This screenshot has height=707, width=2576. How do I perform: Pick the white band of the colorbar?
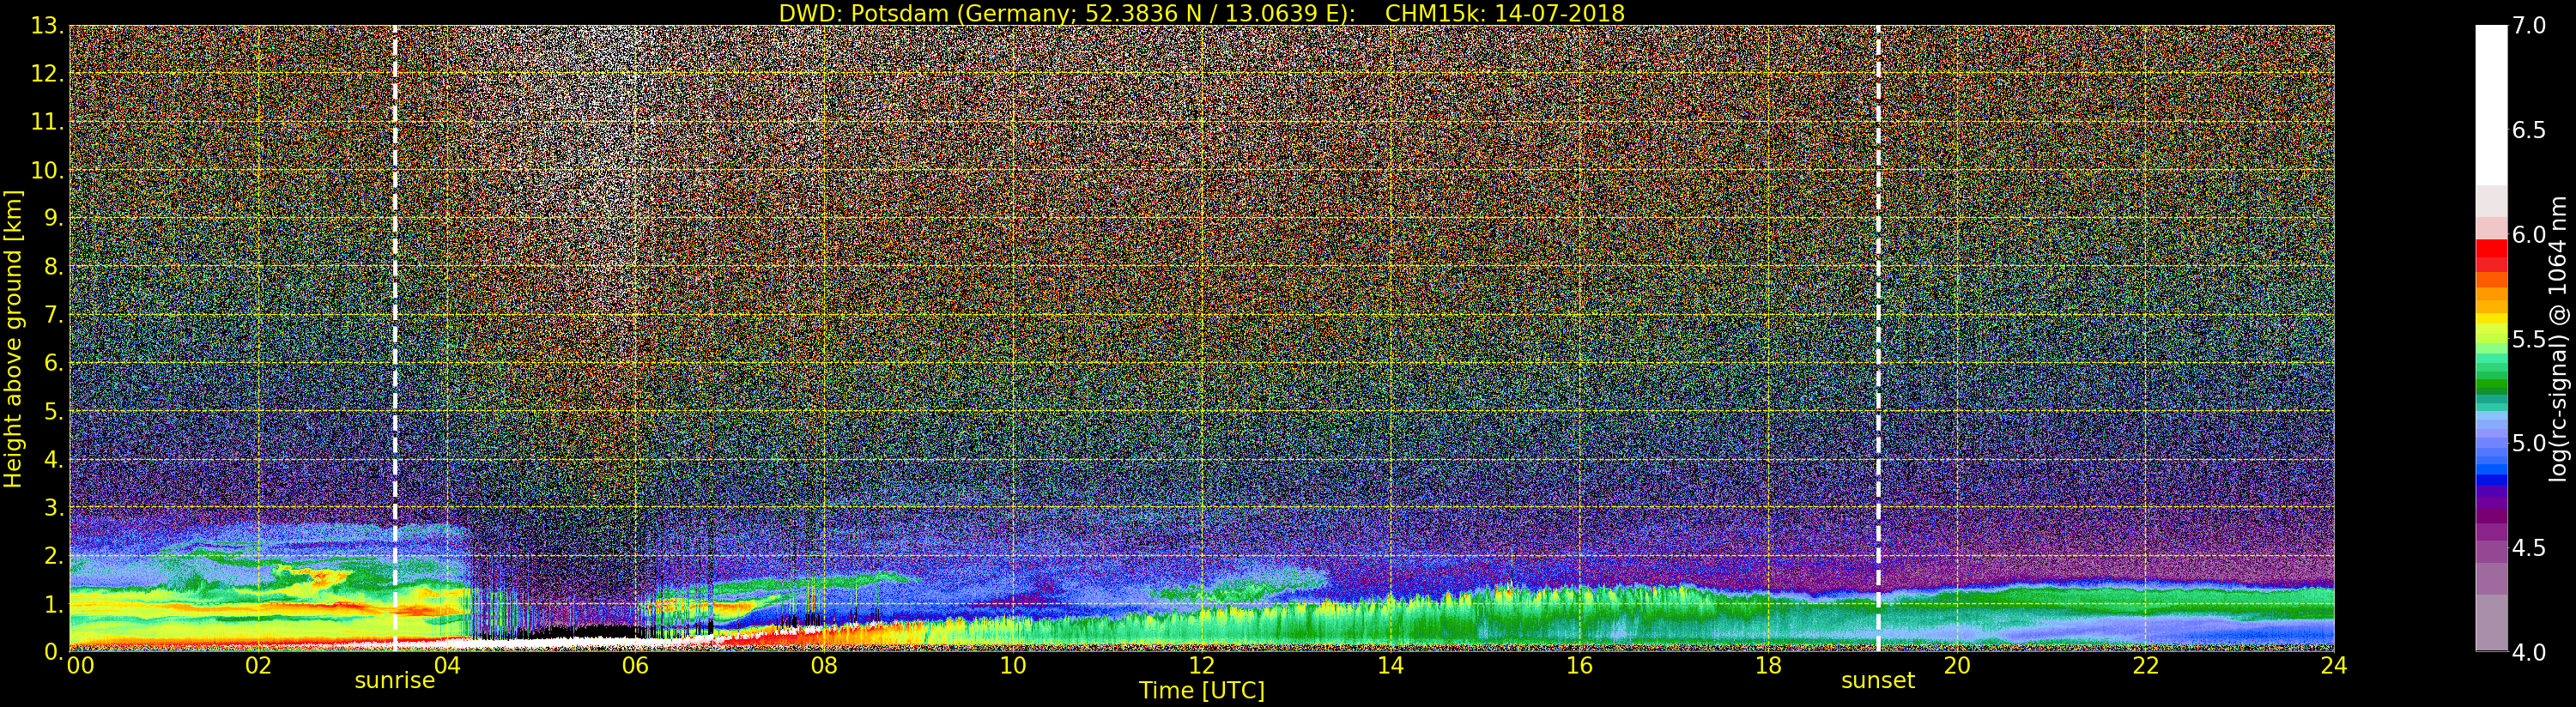2491,105
